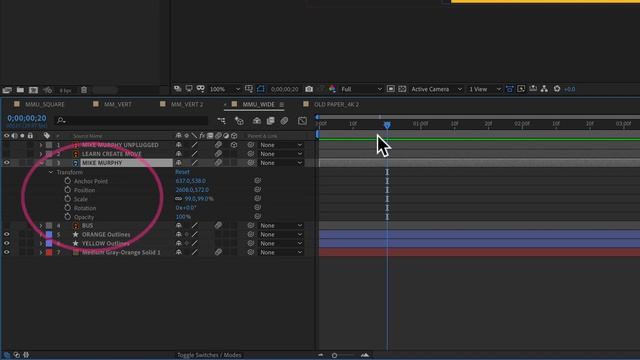The width and height of the screenshot is (640, 360).
Task: Toggle visibility eye of MIKE MURPHY layer
Action: (7, 163)
